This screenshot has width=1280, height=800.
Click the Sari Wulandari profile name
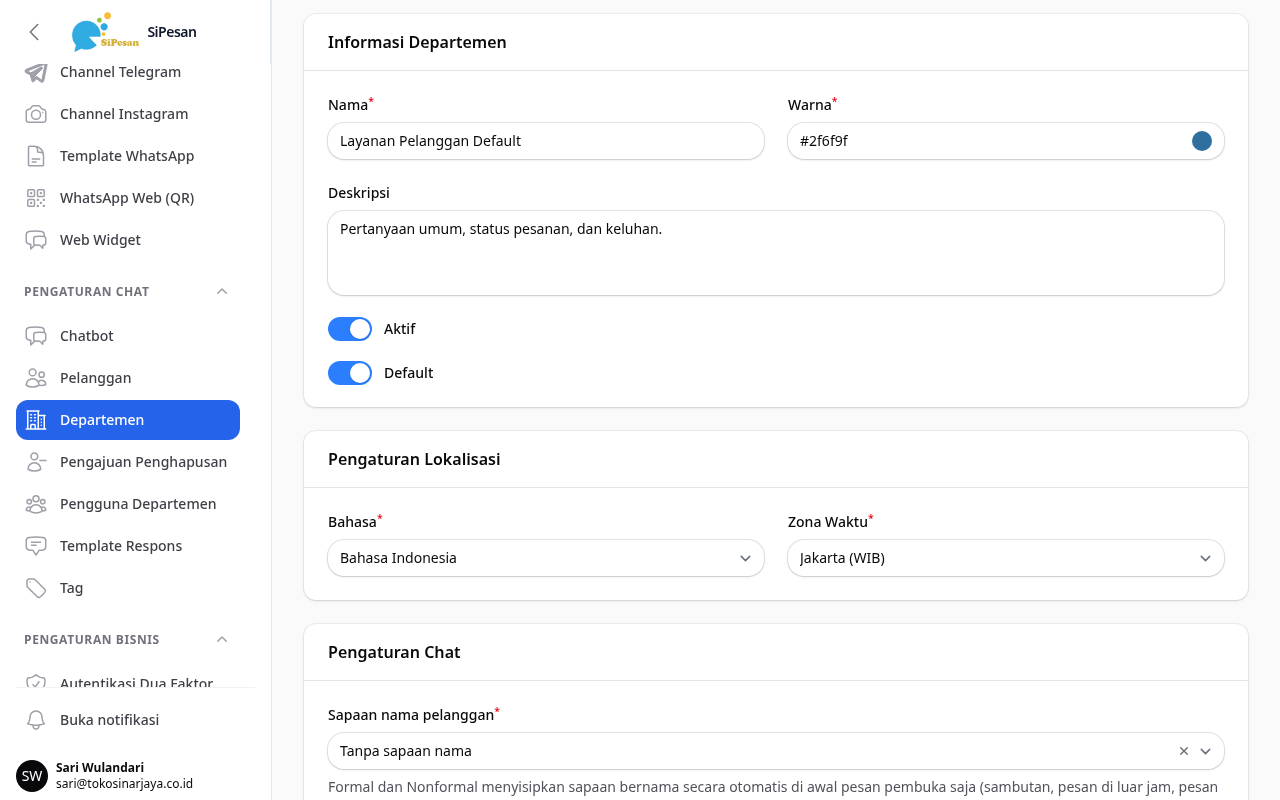point(100,767)
